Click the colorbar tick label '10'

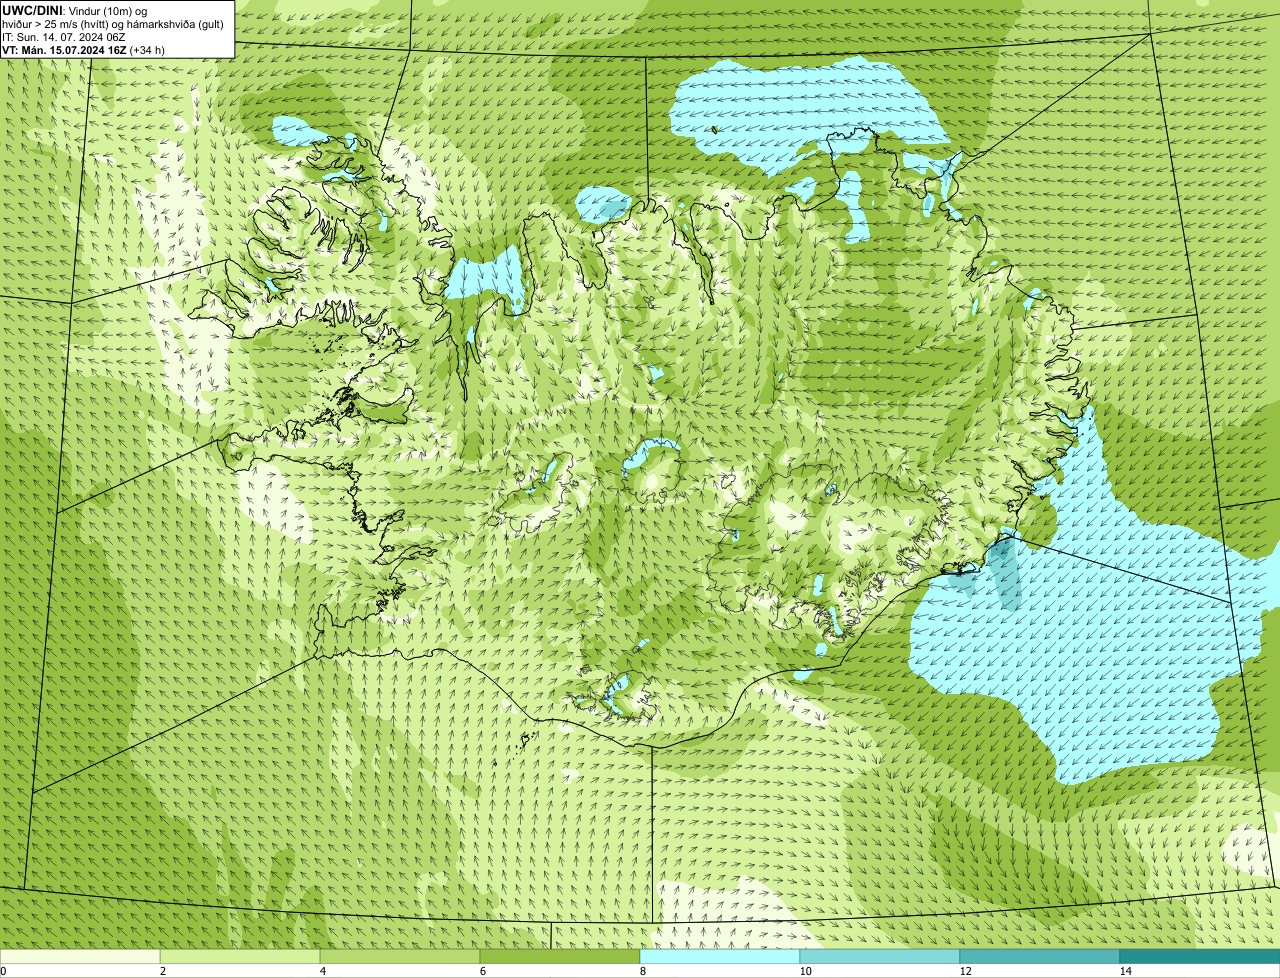tap(805, 971)
